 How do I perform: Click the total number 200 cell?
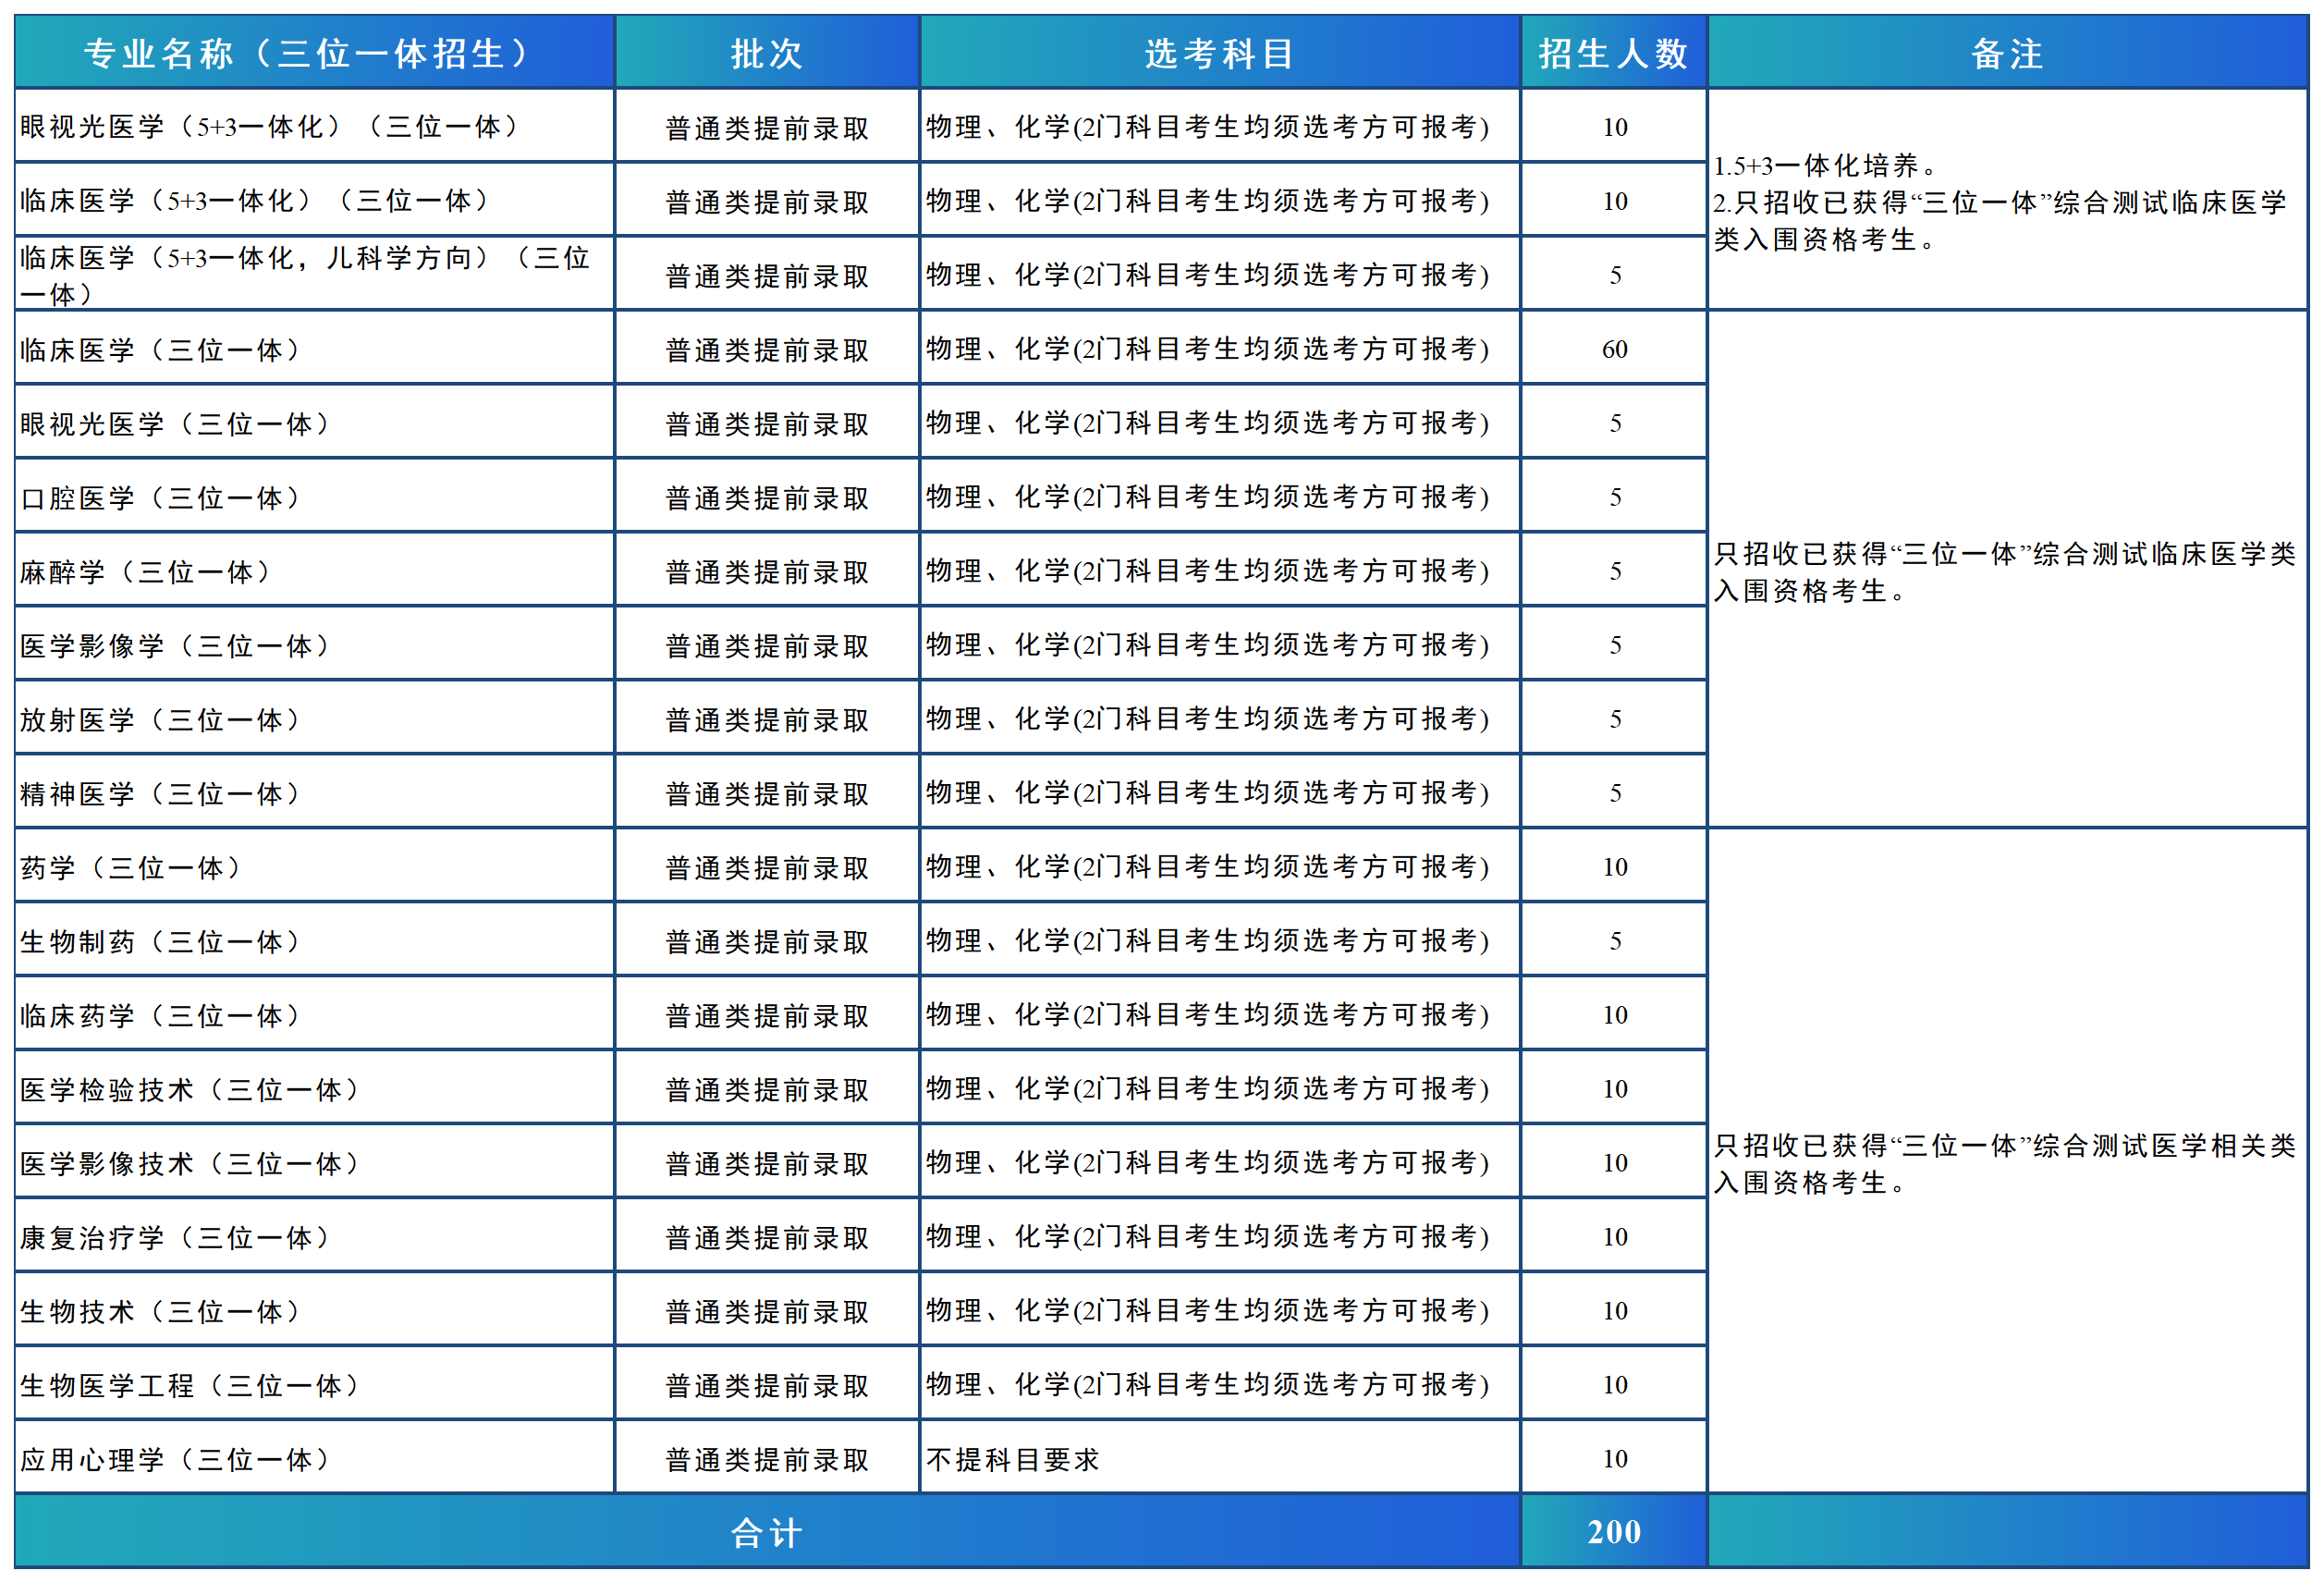(x=1613, y=1532)
